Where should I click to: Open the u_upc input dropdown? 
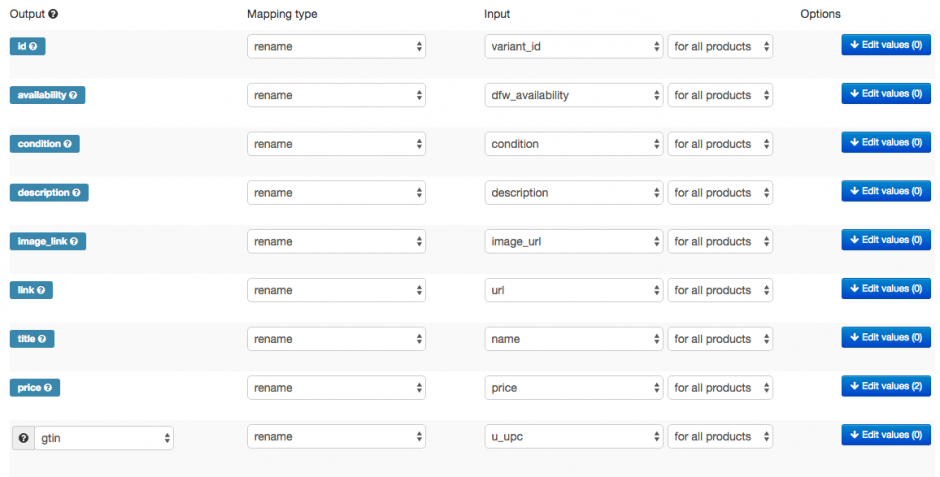pos(573,437)
